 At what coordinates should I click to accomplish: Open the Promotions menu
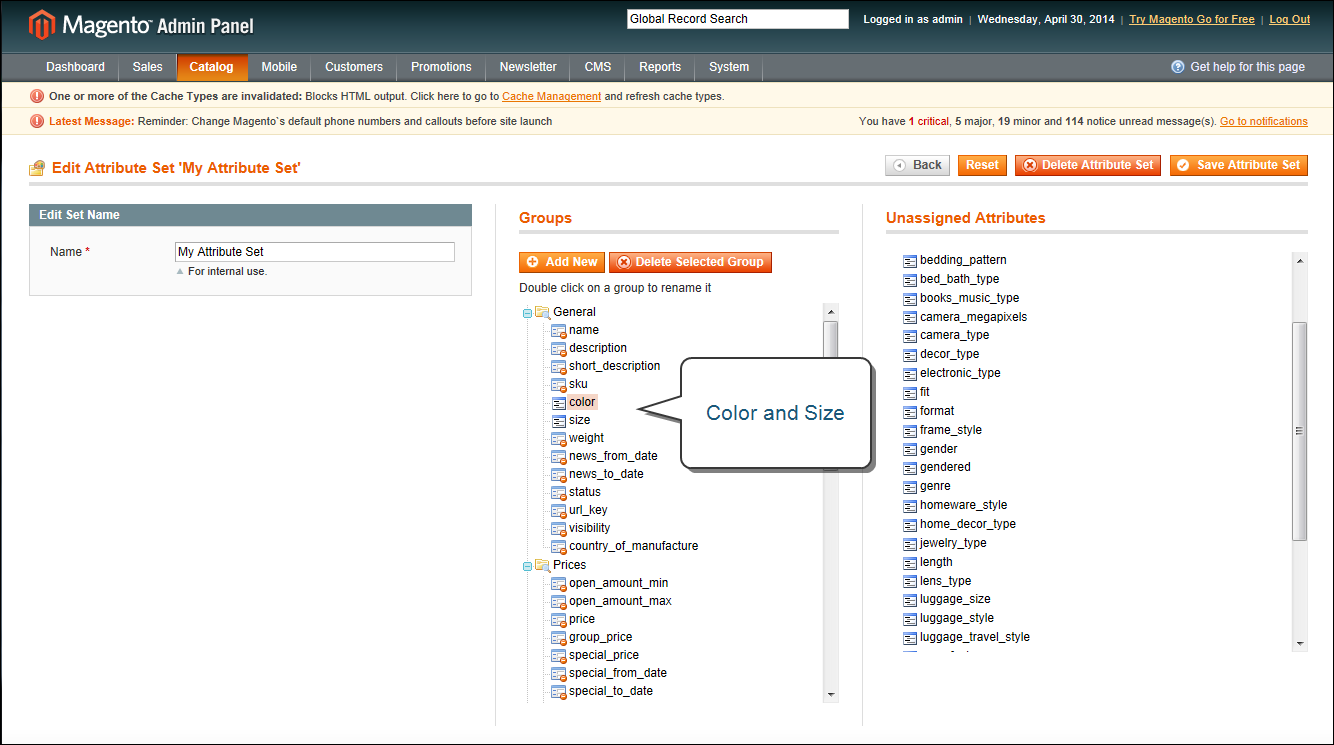[441, 67]
